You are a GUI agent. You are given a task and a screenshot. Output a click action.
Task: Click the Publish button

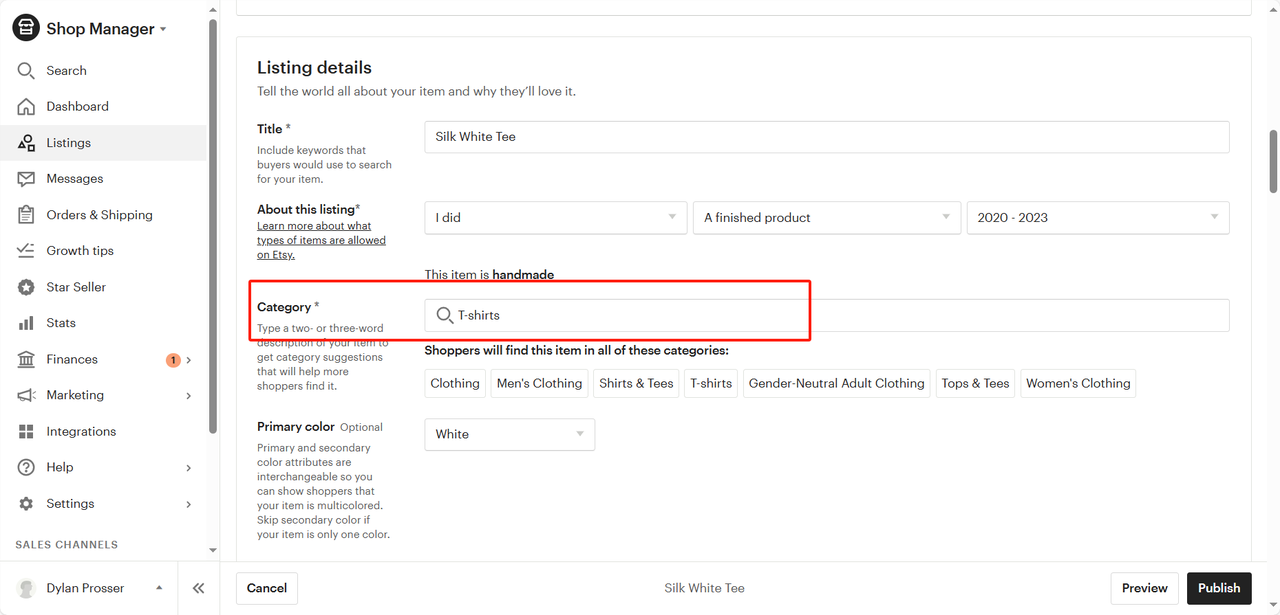1219,588
